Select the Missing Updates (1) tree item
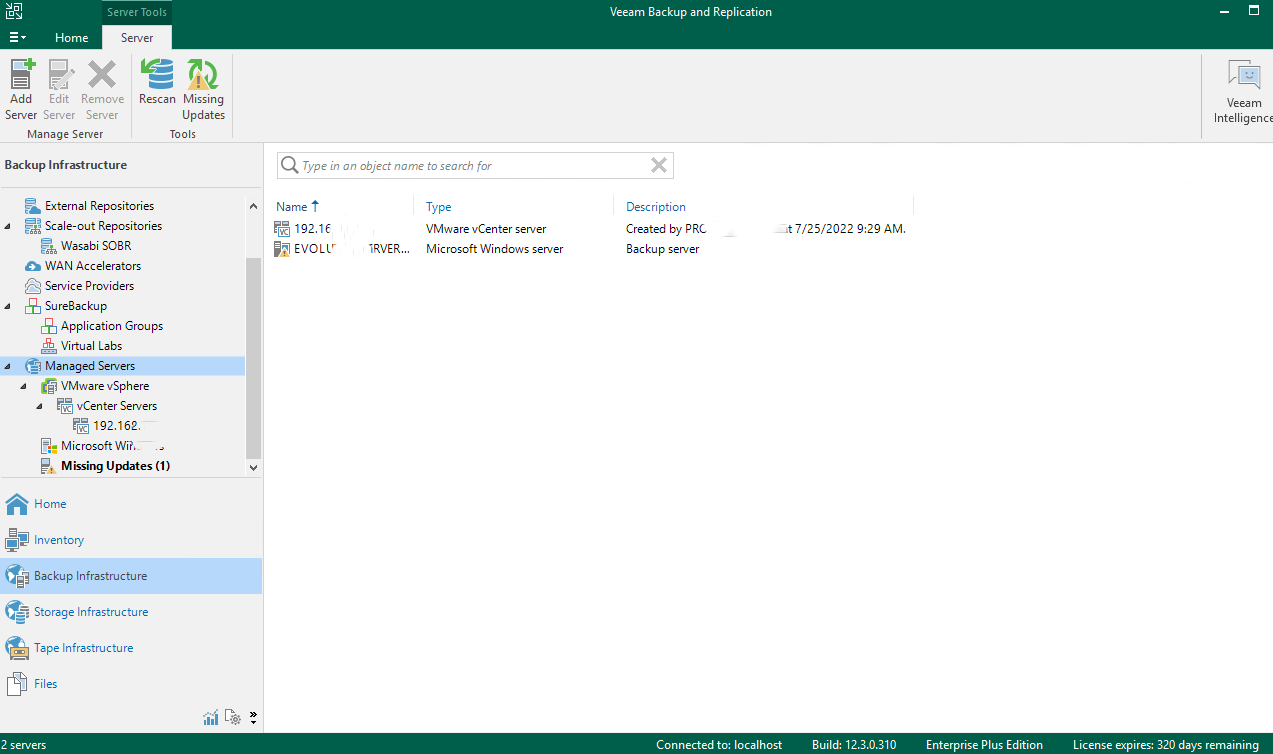The height and width of the screenshot is (754, 1273). [115, 466]
